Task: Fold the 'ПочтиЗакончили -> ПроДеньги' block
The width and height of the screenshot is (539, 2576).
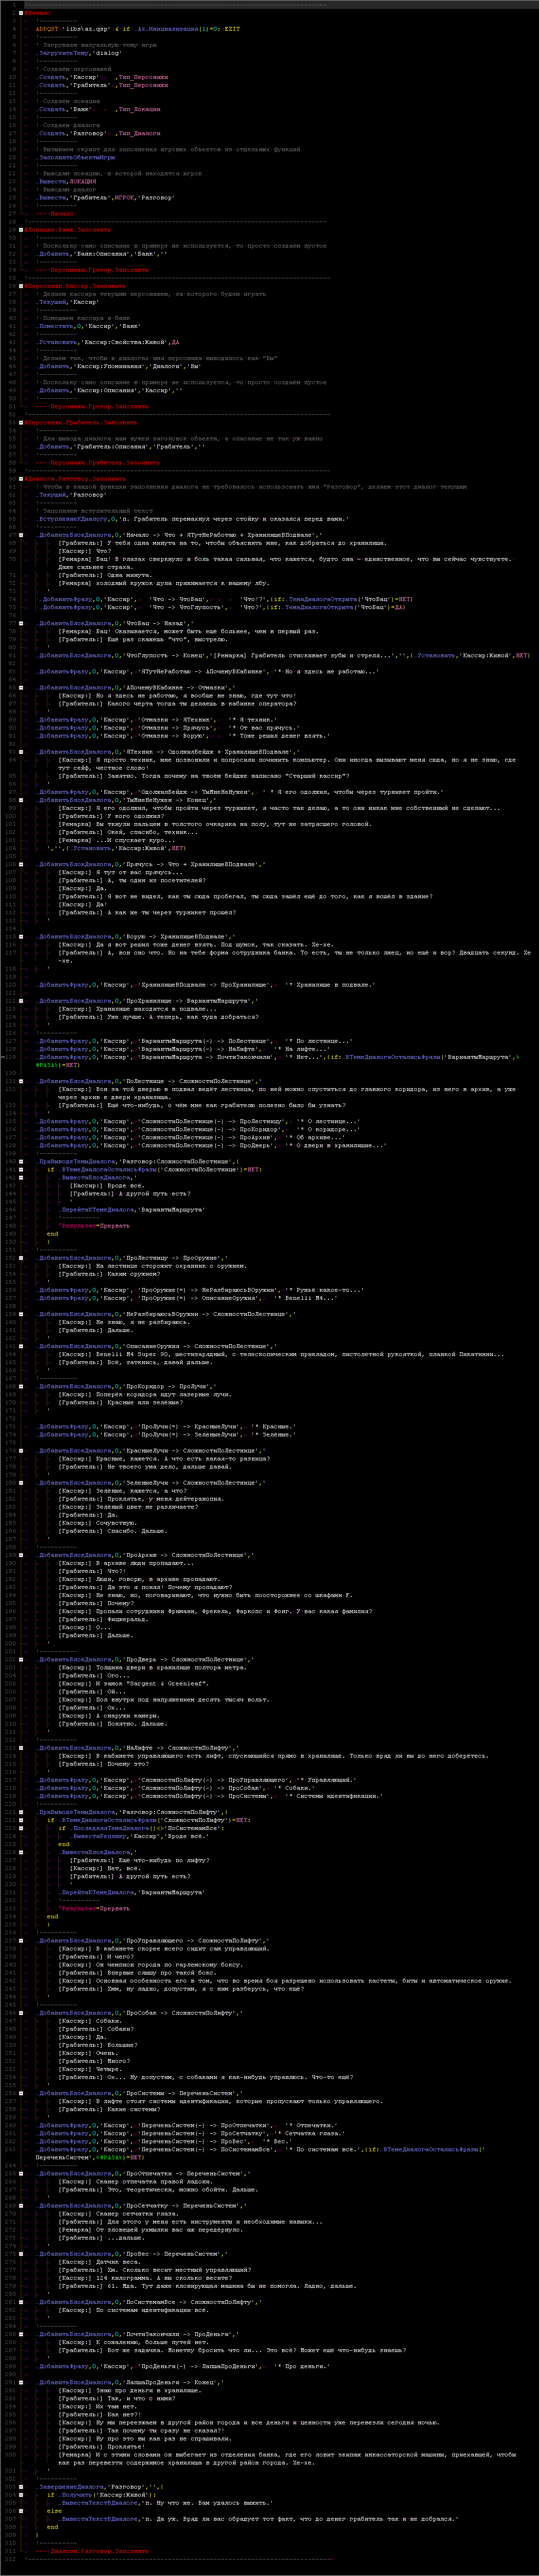Action: pyautogui.click(x=20, y=2333)
